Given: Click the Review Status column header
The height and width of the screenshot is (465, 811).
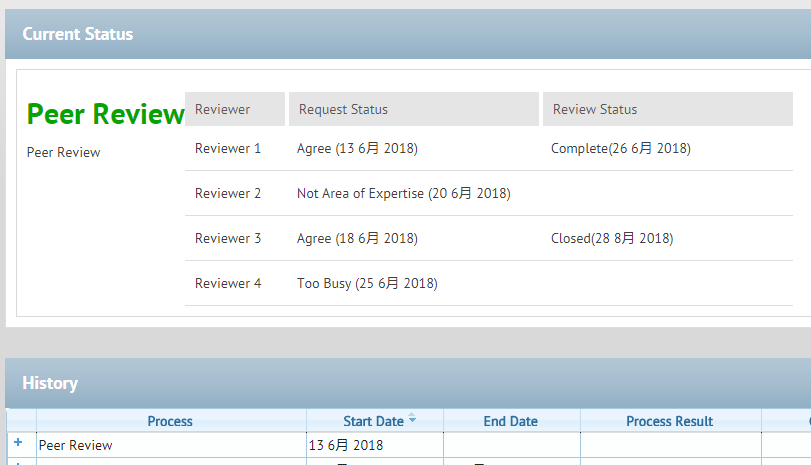Looking at the screenshot, I should (595, 109).
